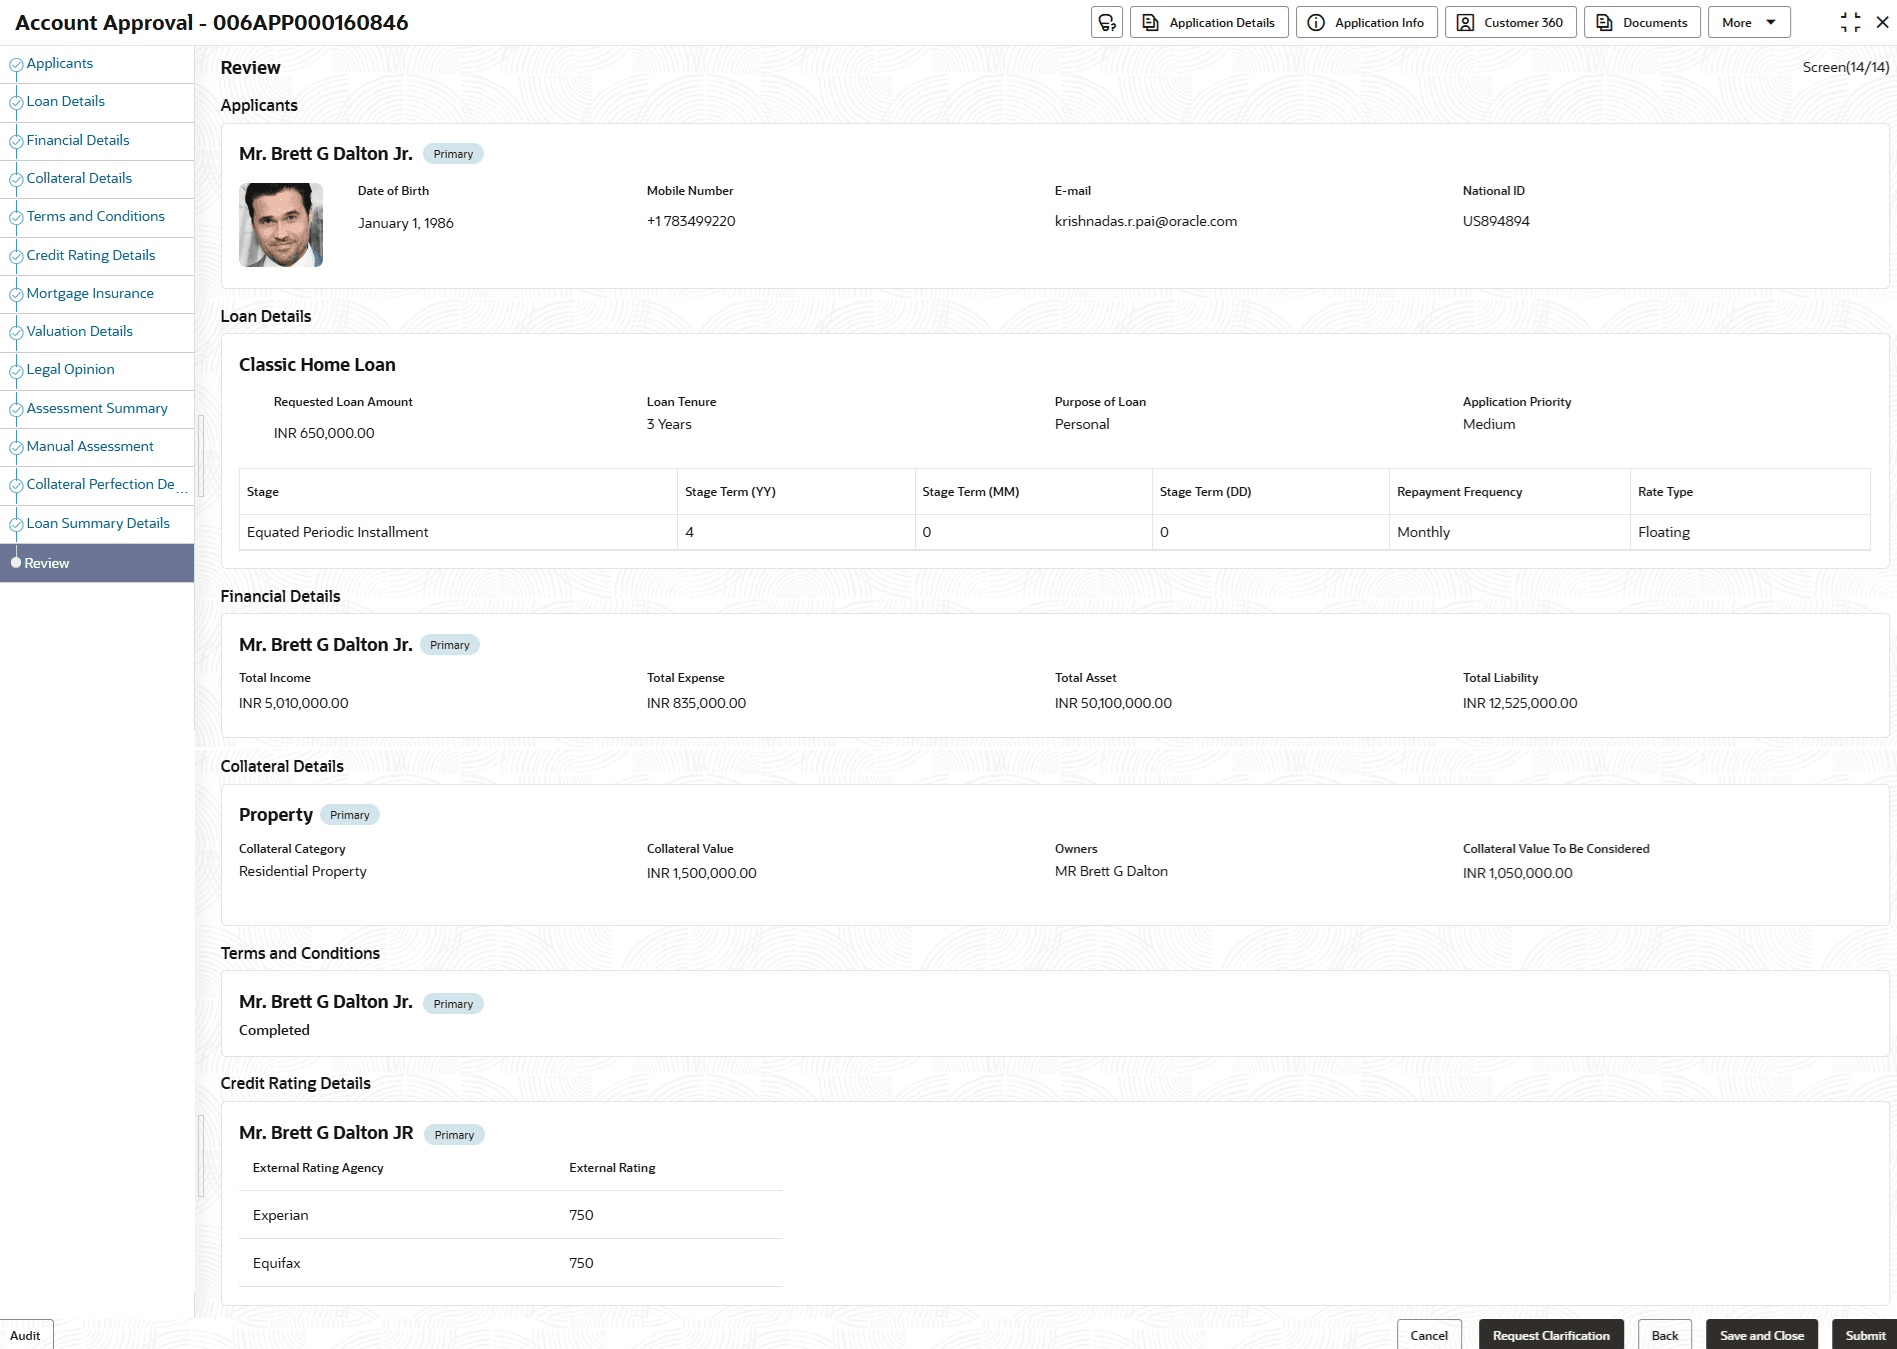Go to the Terms and Conditions step
Image resolution: width=1897 pixels, height=1349 pixels.
(x=96, y=216)
